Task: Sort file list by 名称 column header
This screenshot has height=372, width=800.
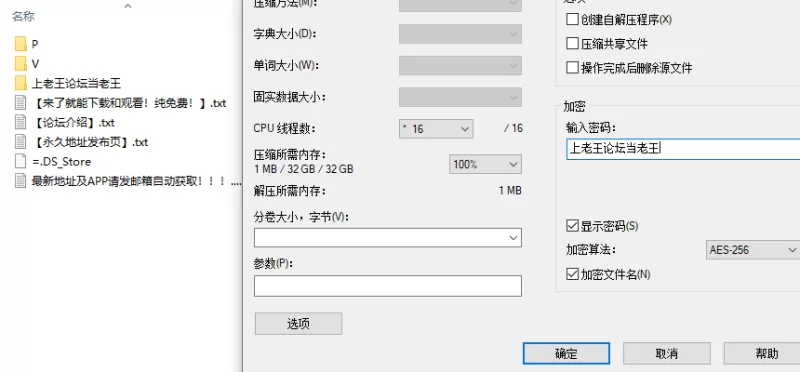Action: (x=23, y=16)
